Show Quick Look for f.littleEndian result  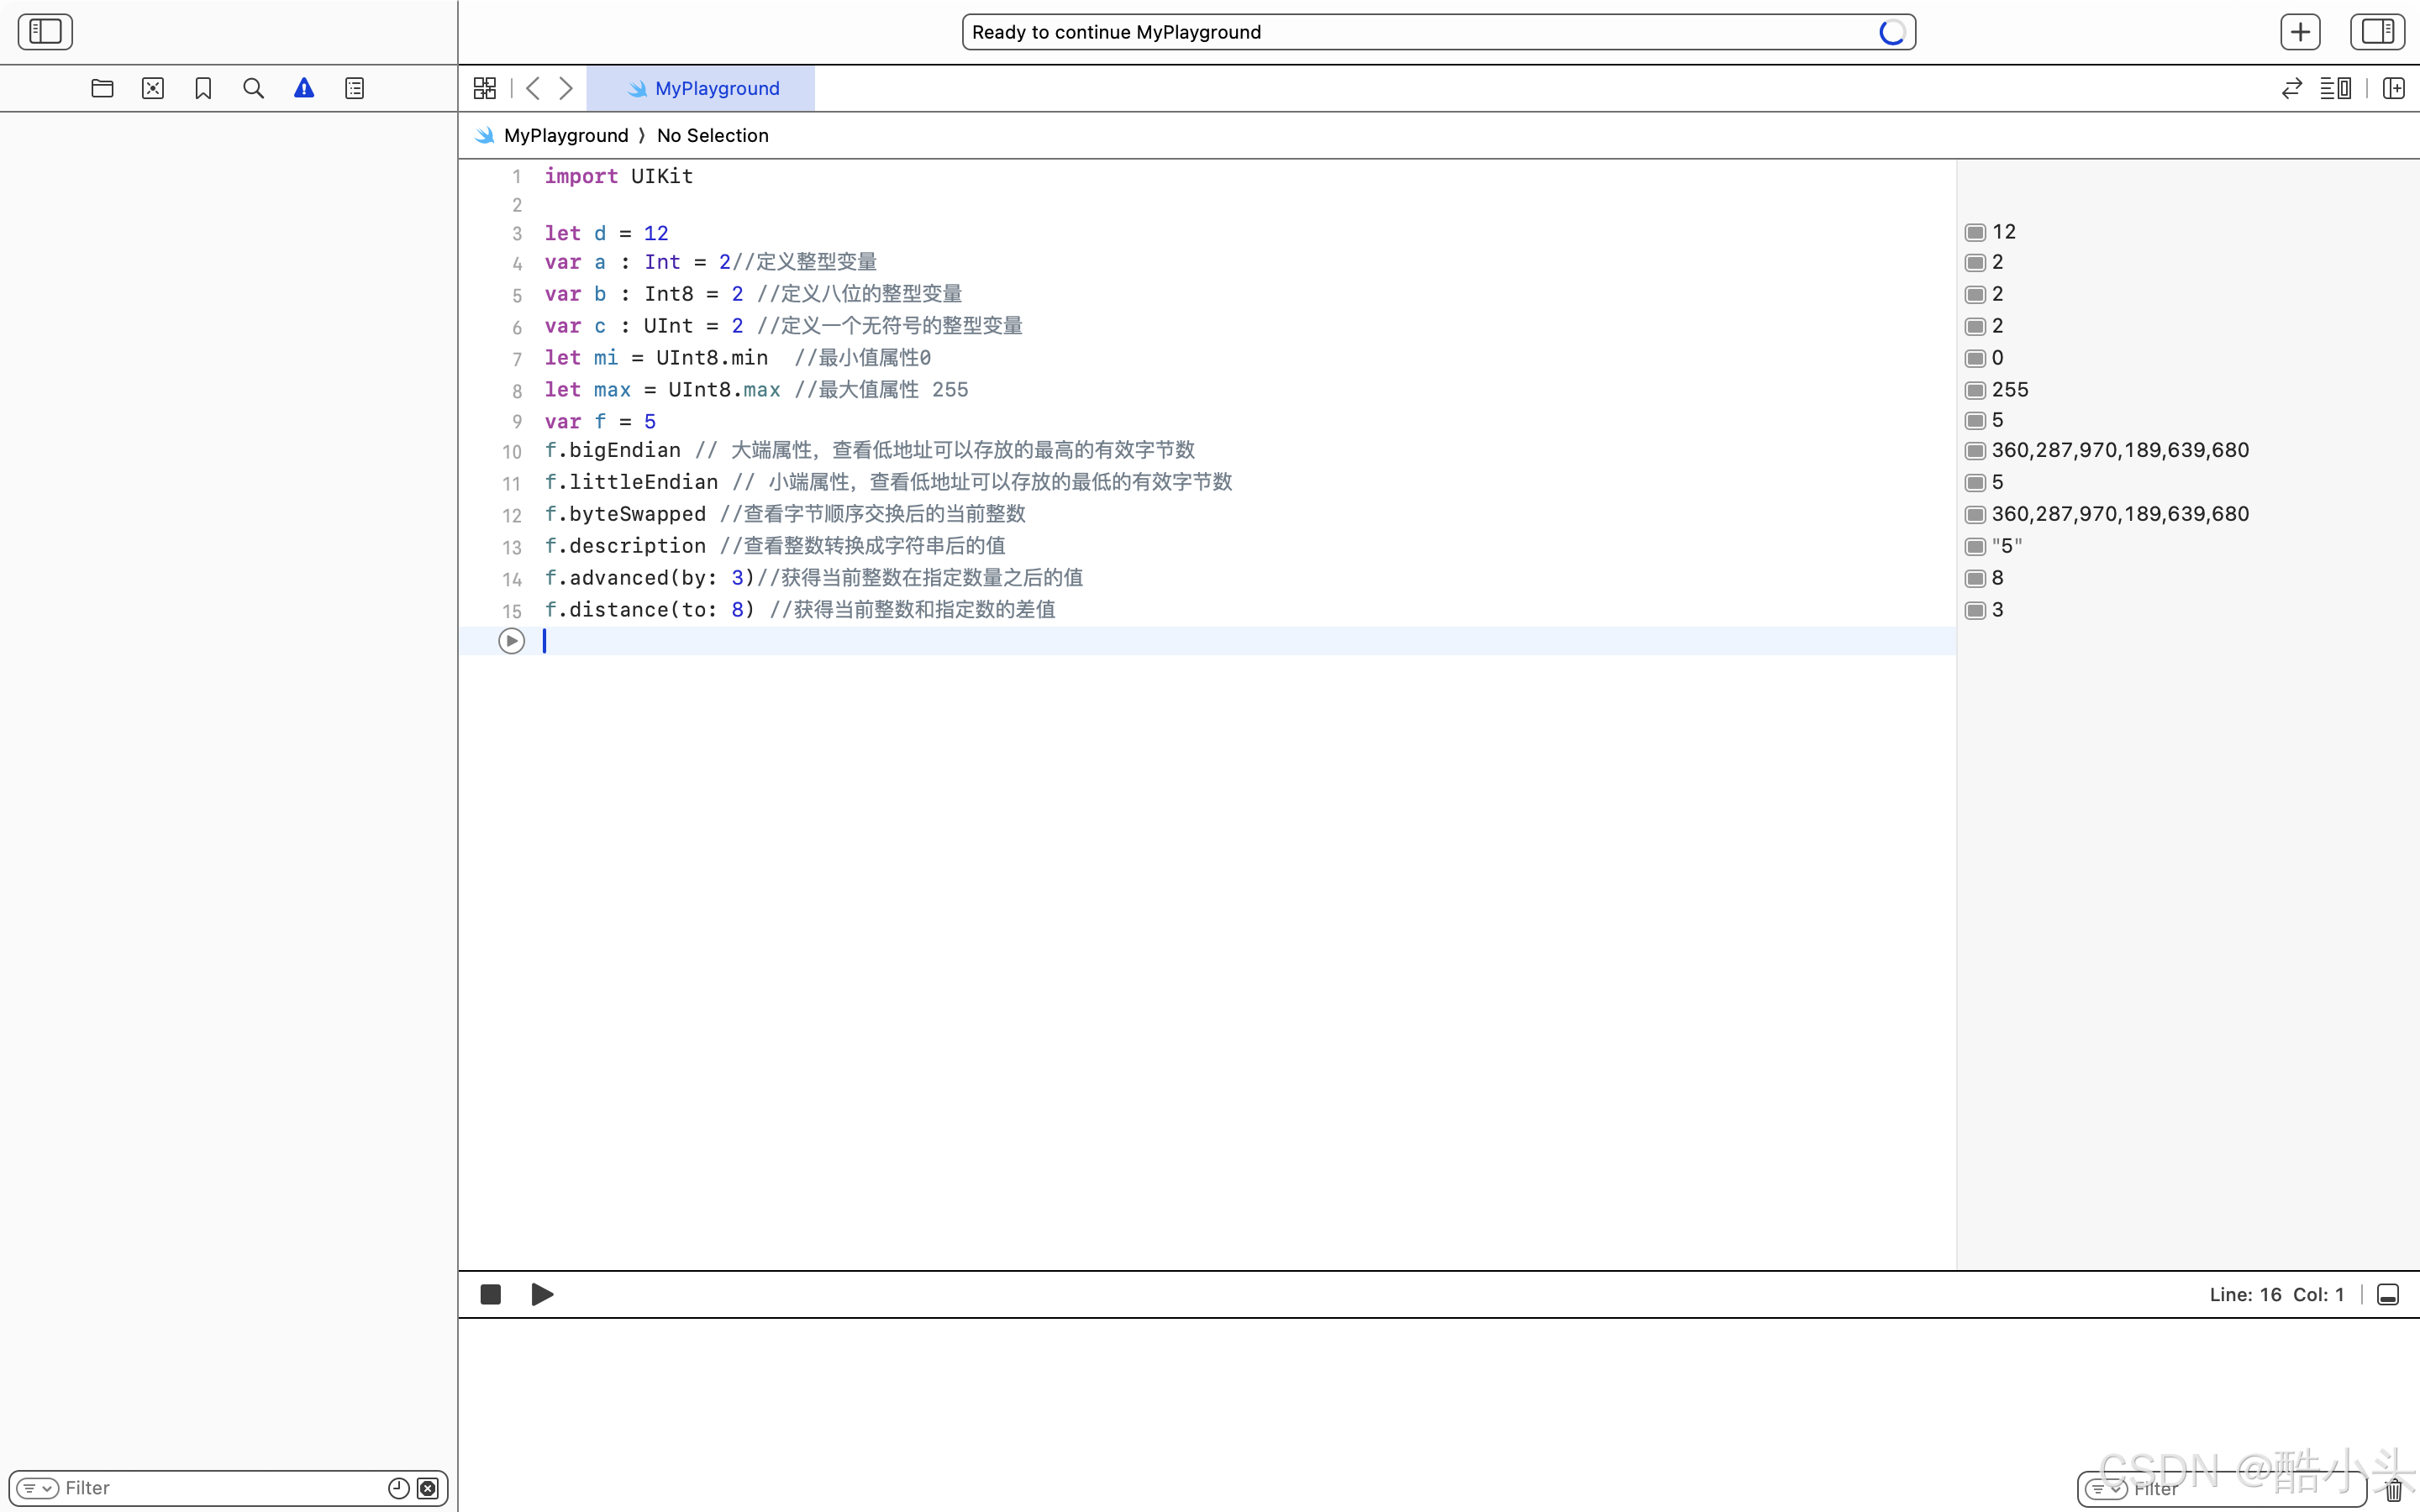point(1975,482)
